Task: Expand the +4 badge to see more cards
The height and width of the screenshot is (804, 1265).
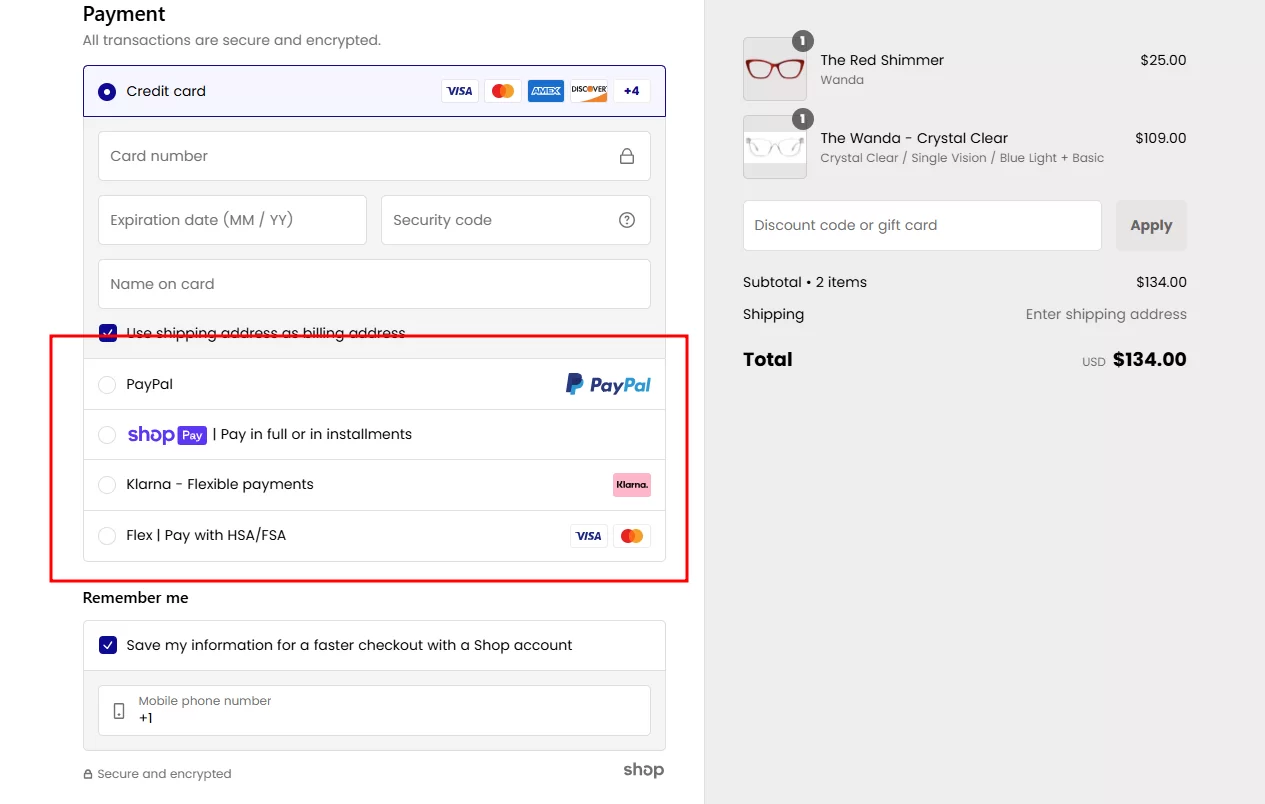Action: tap(631, 90)
